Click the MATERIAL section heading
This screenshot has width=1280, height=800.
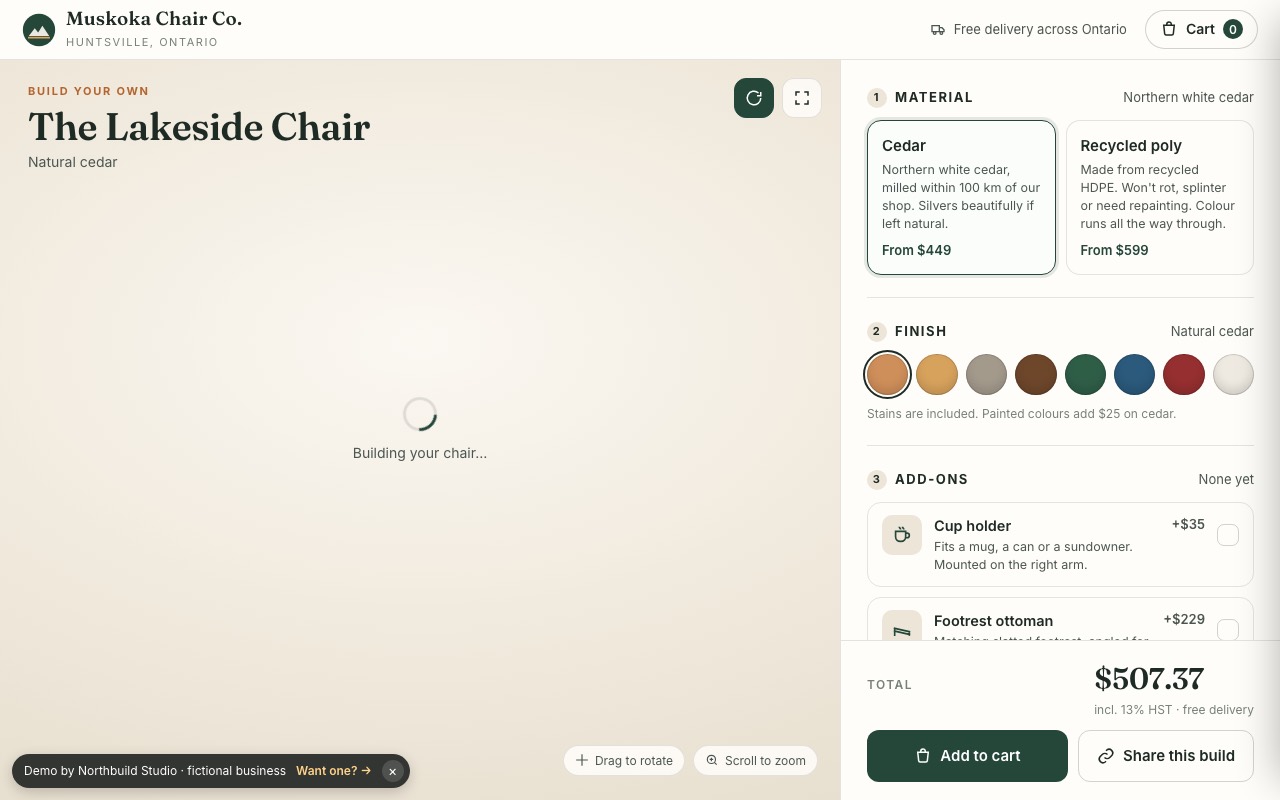pos(934,97)
